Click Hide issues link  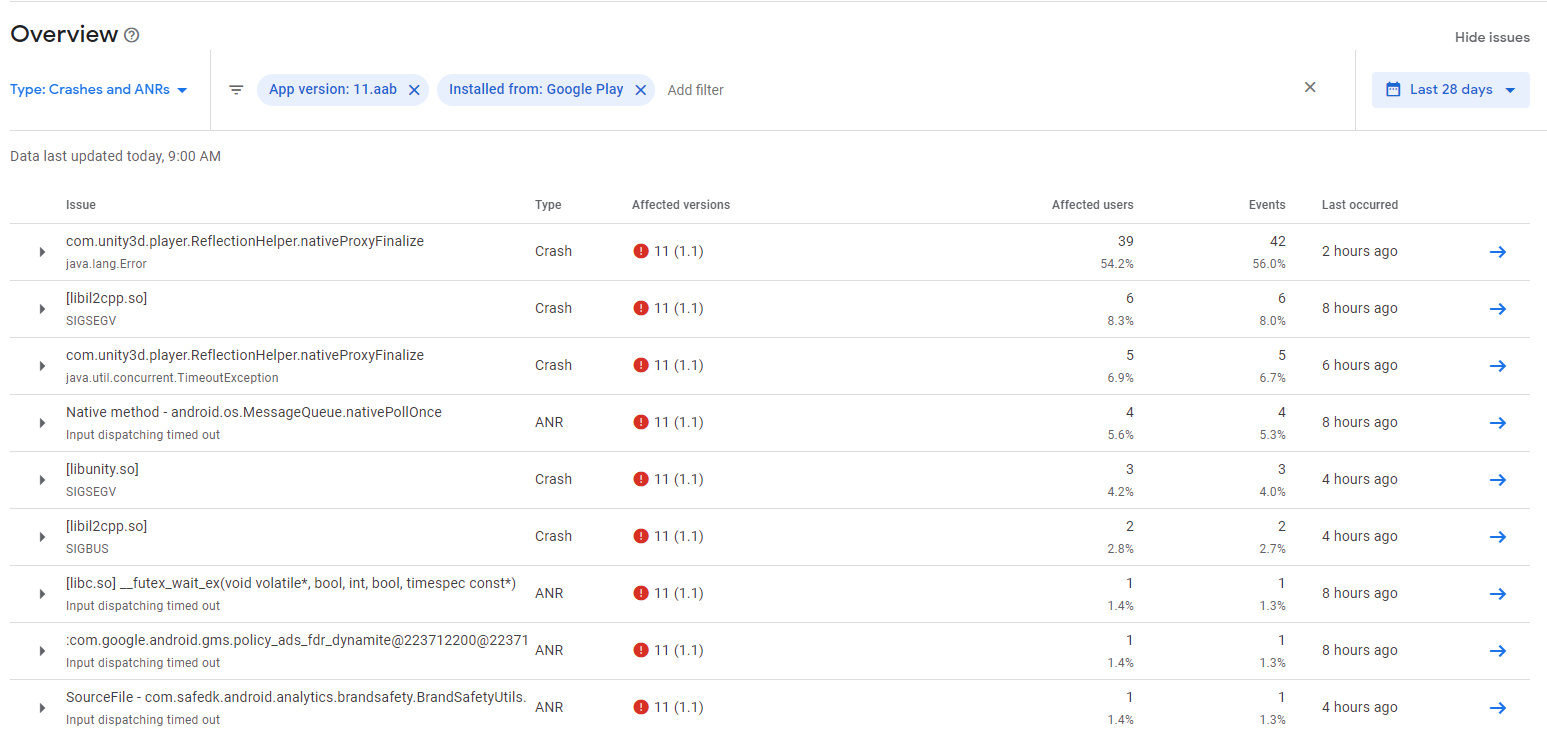[x=1492, y=38]
